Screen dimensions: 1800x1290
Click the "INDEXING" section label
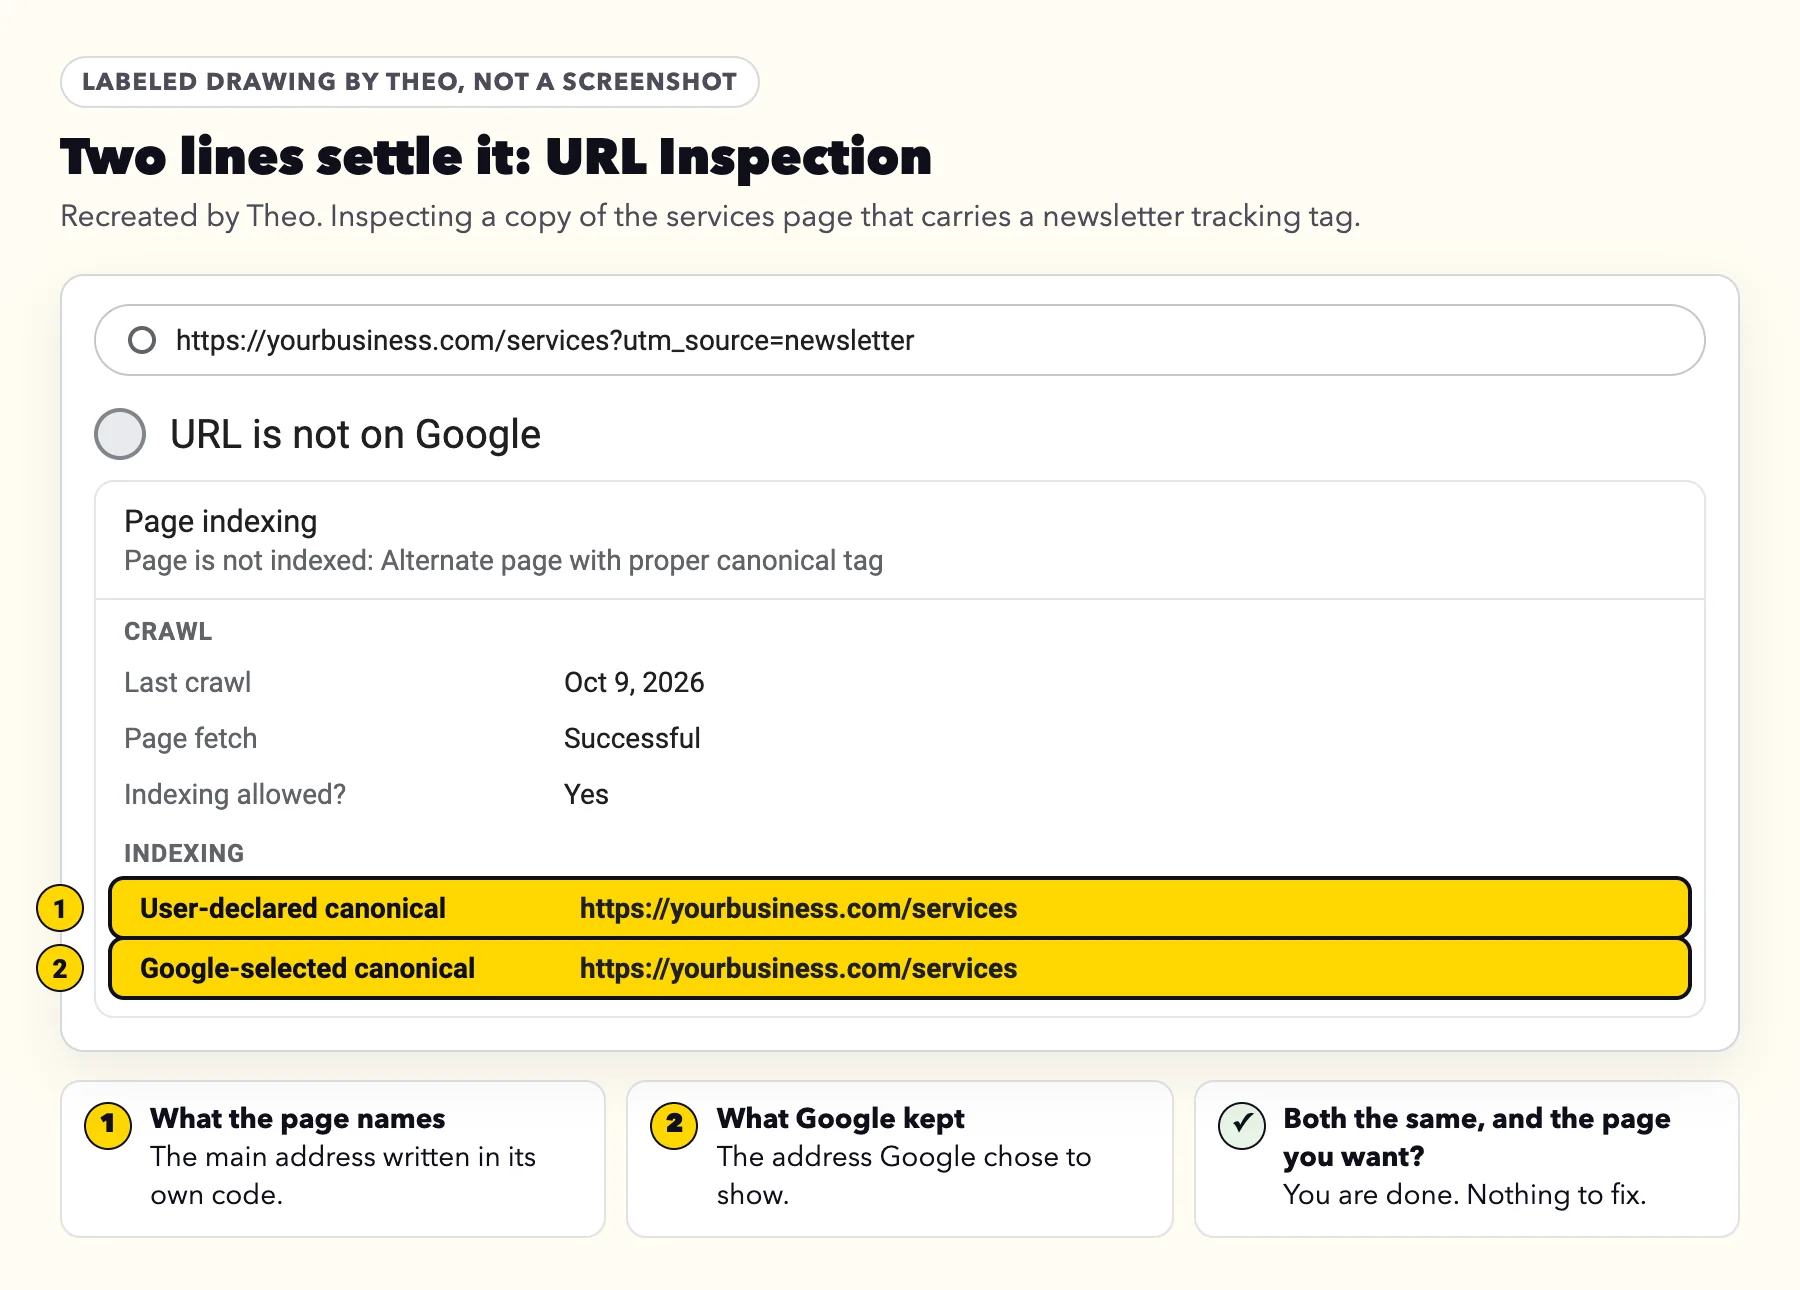point(184,854)
